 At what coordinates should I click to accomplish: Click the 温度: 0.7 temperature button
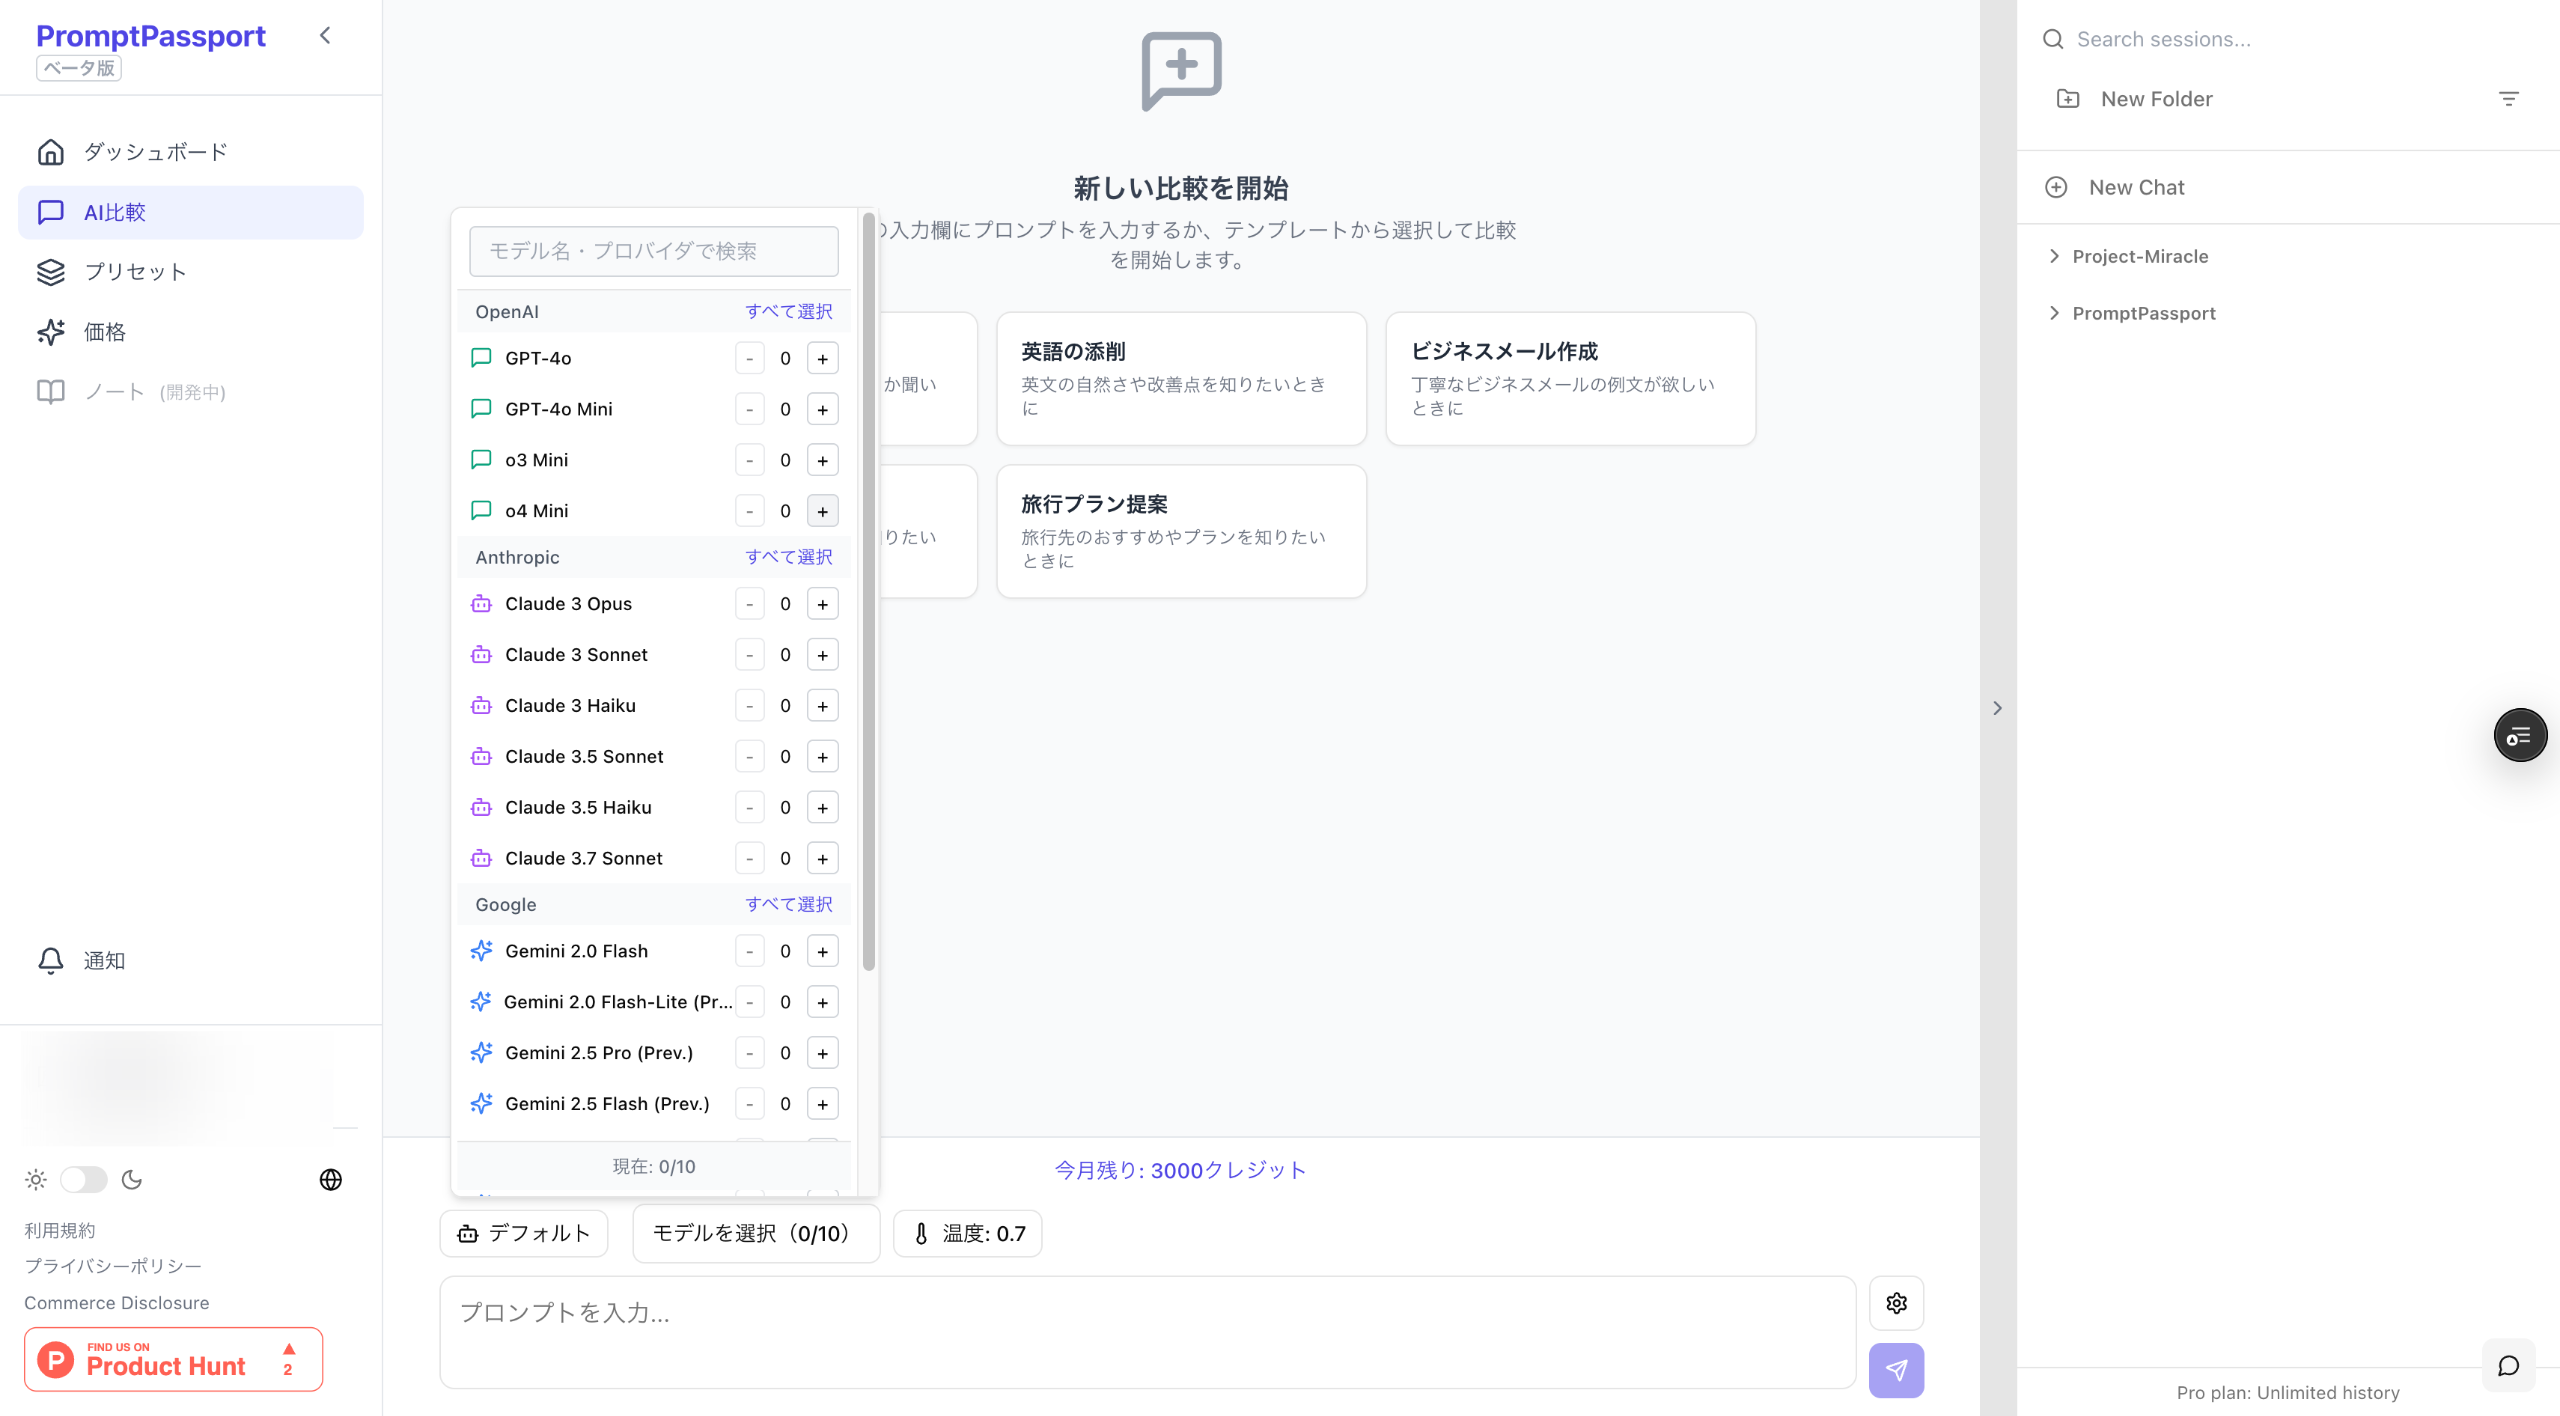tap(967, 1233)
